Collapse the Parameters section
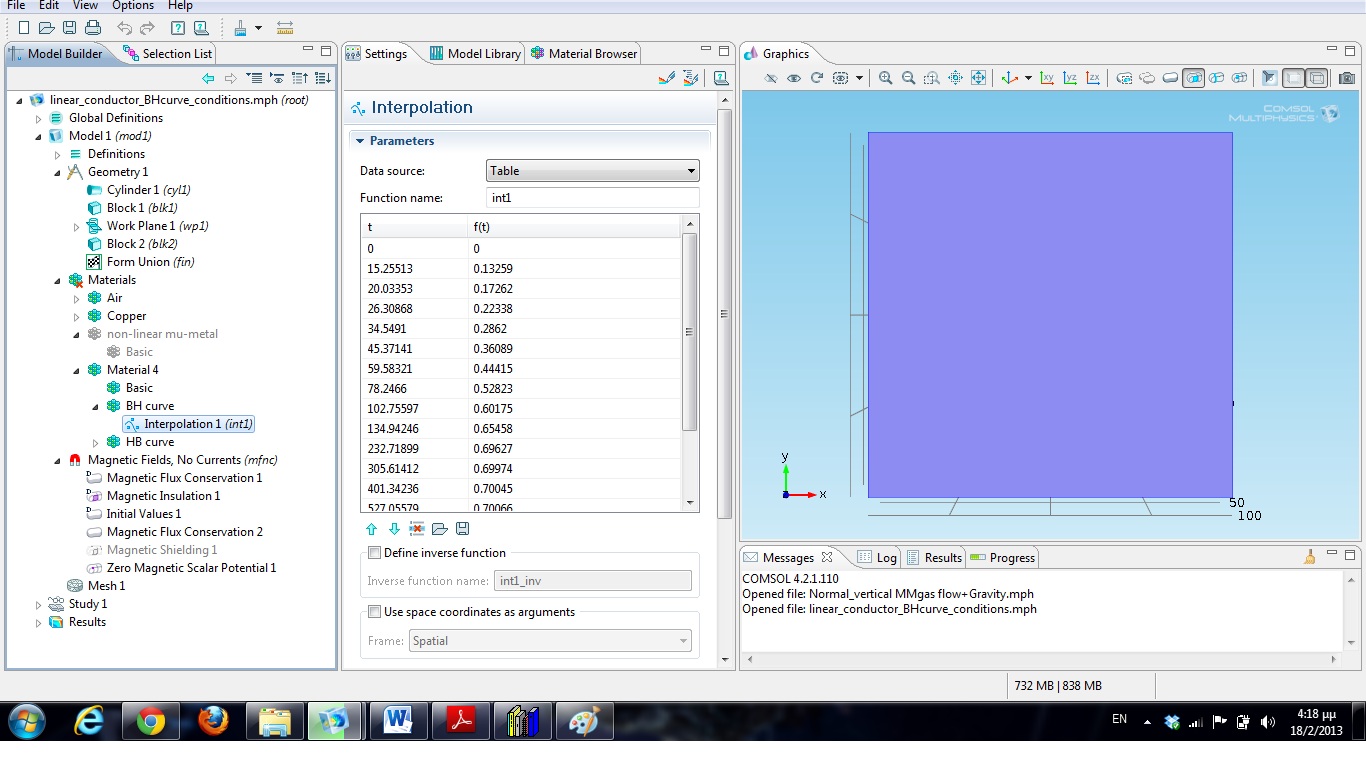This screenshot has width=1366, height=768. click(360, 141)
